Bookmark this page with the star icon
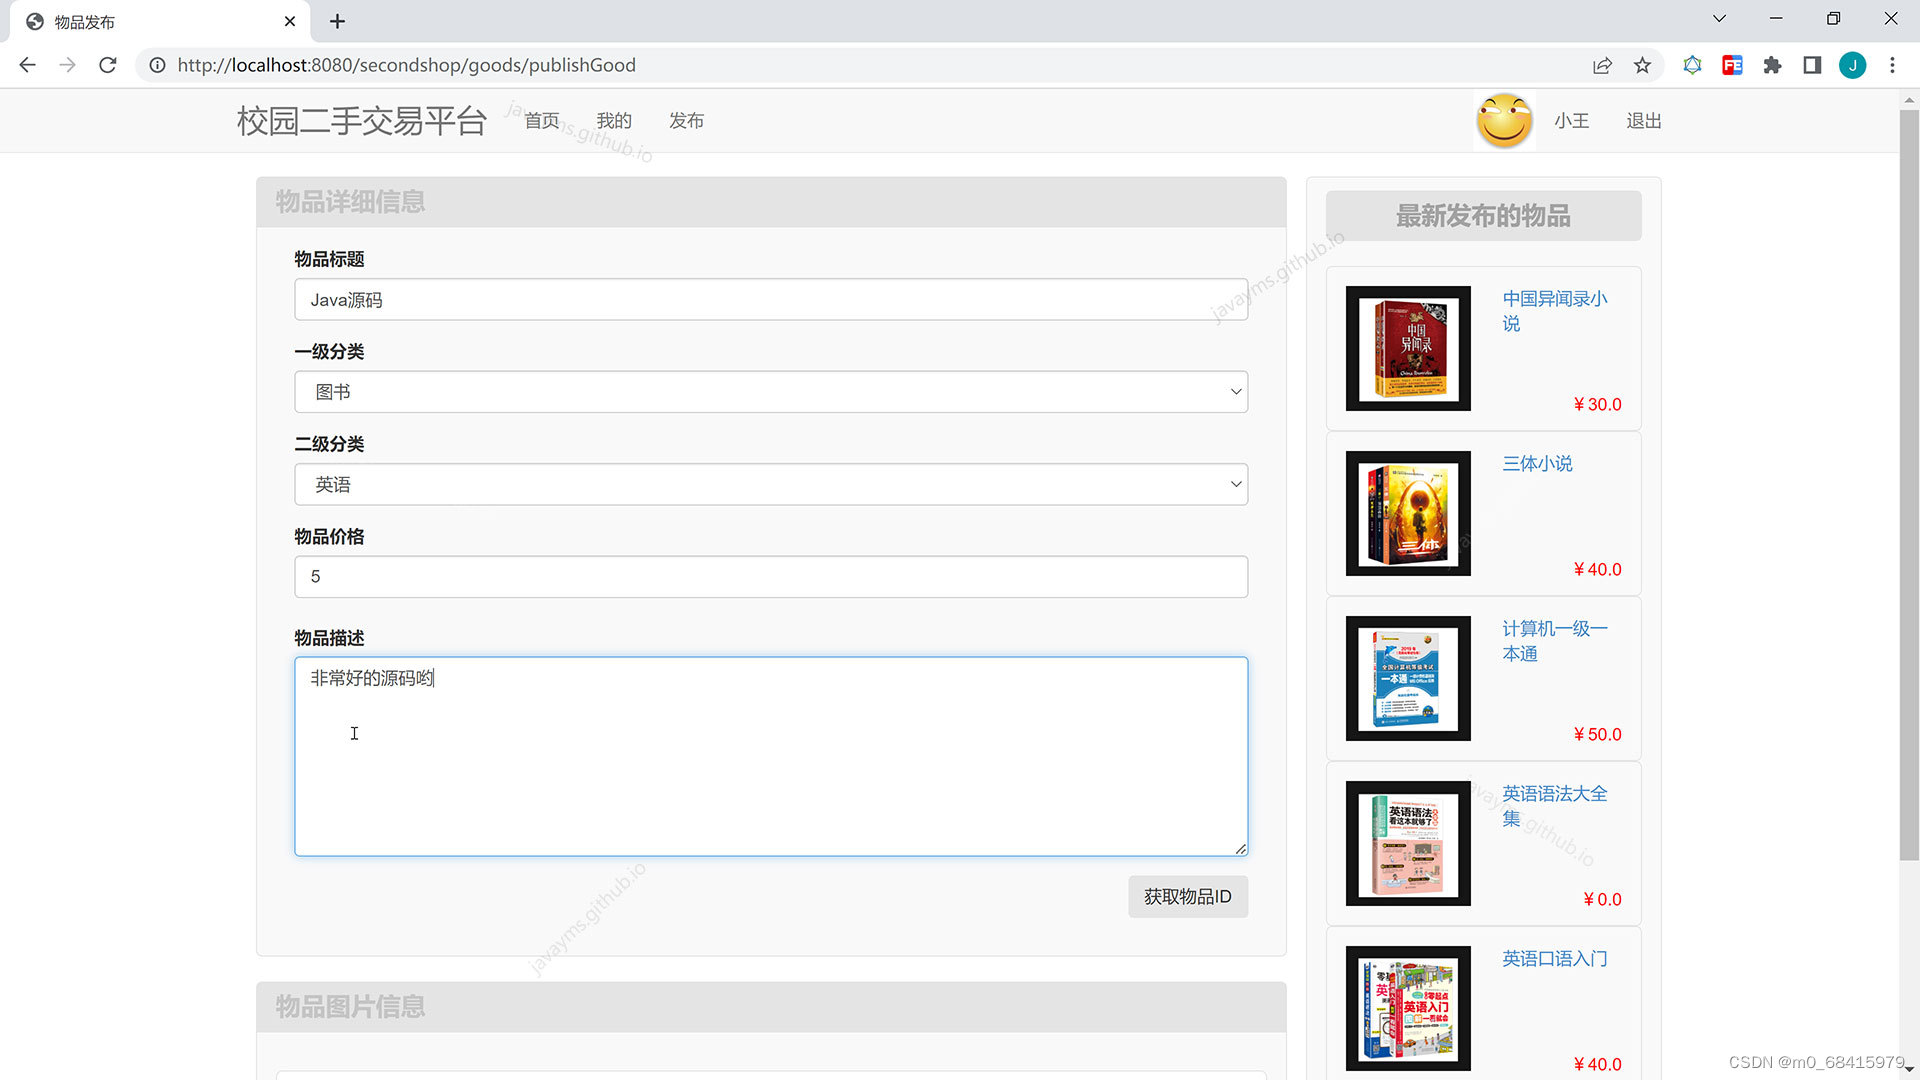Screen dimensions: 1920x1080 pos(1642,65)
